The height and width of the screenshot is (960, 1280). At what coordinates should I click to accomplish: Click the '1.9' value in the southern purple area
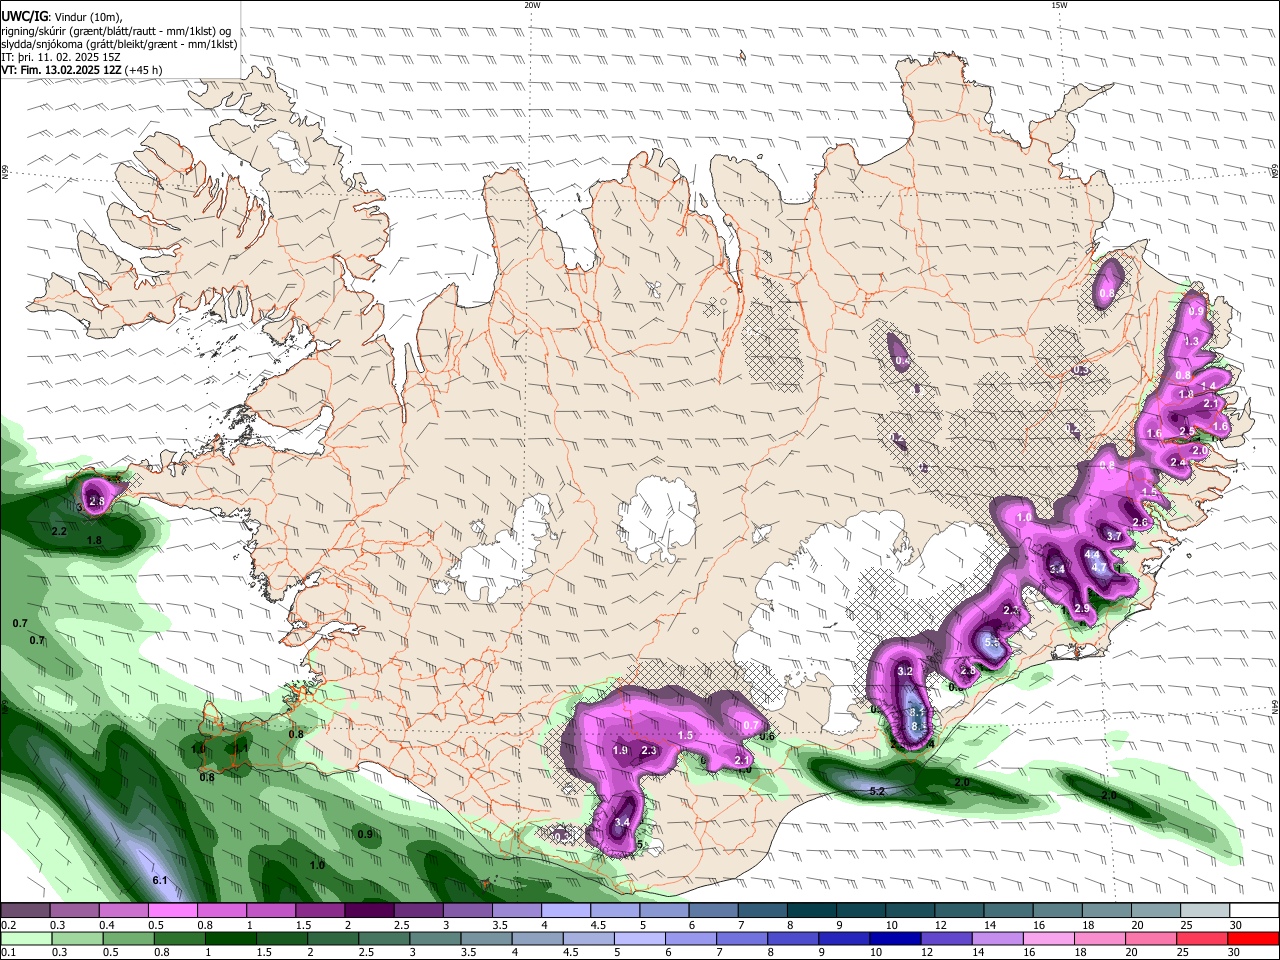620,750
